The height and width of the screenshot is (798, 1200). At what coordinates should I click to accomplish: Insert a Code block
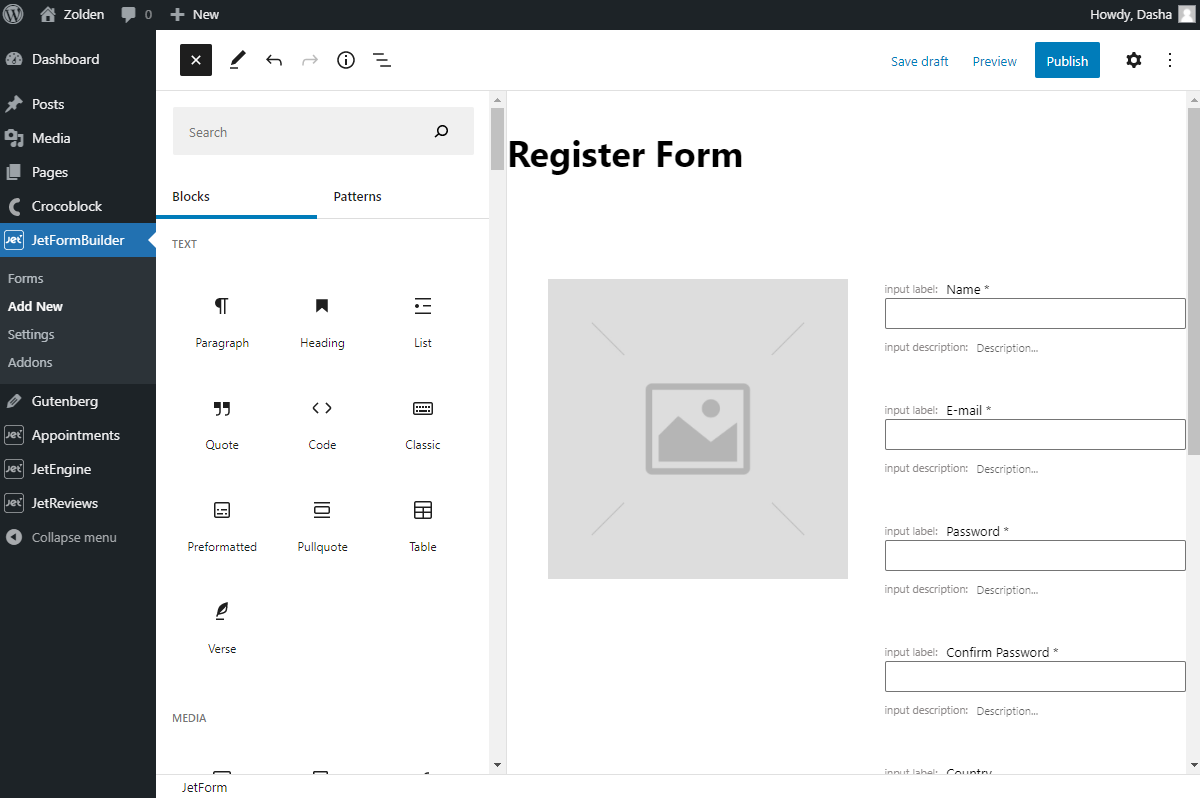(322, 422)
